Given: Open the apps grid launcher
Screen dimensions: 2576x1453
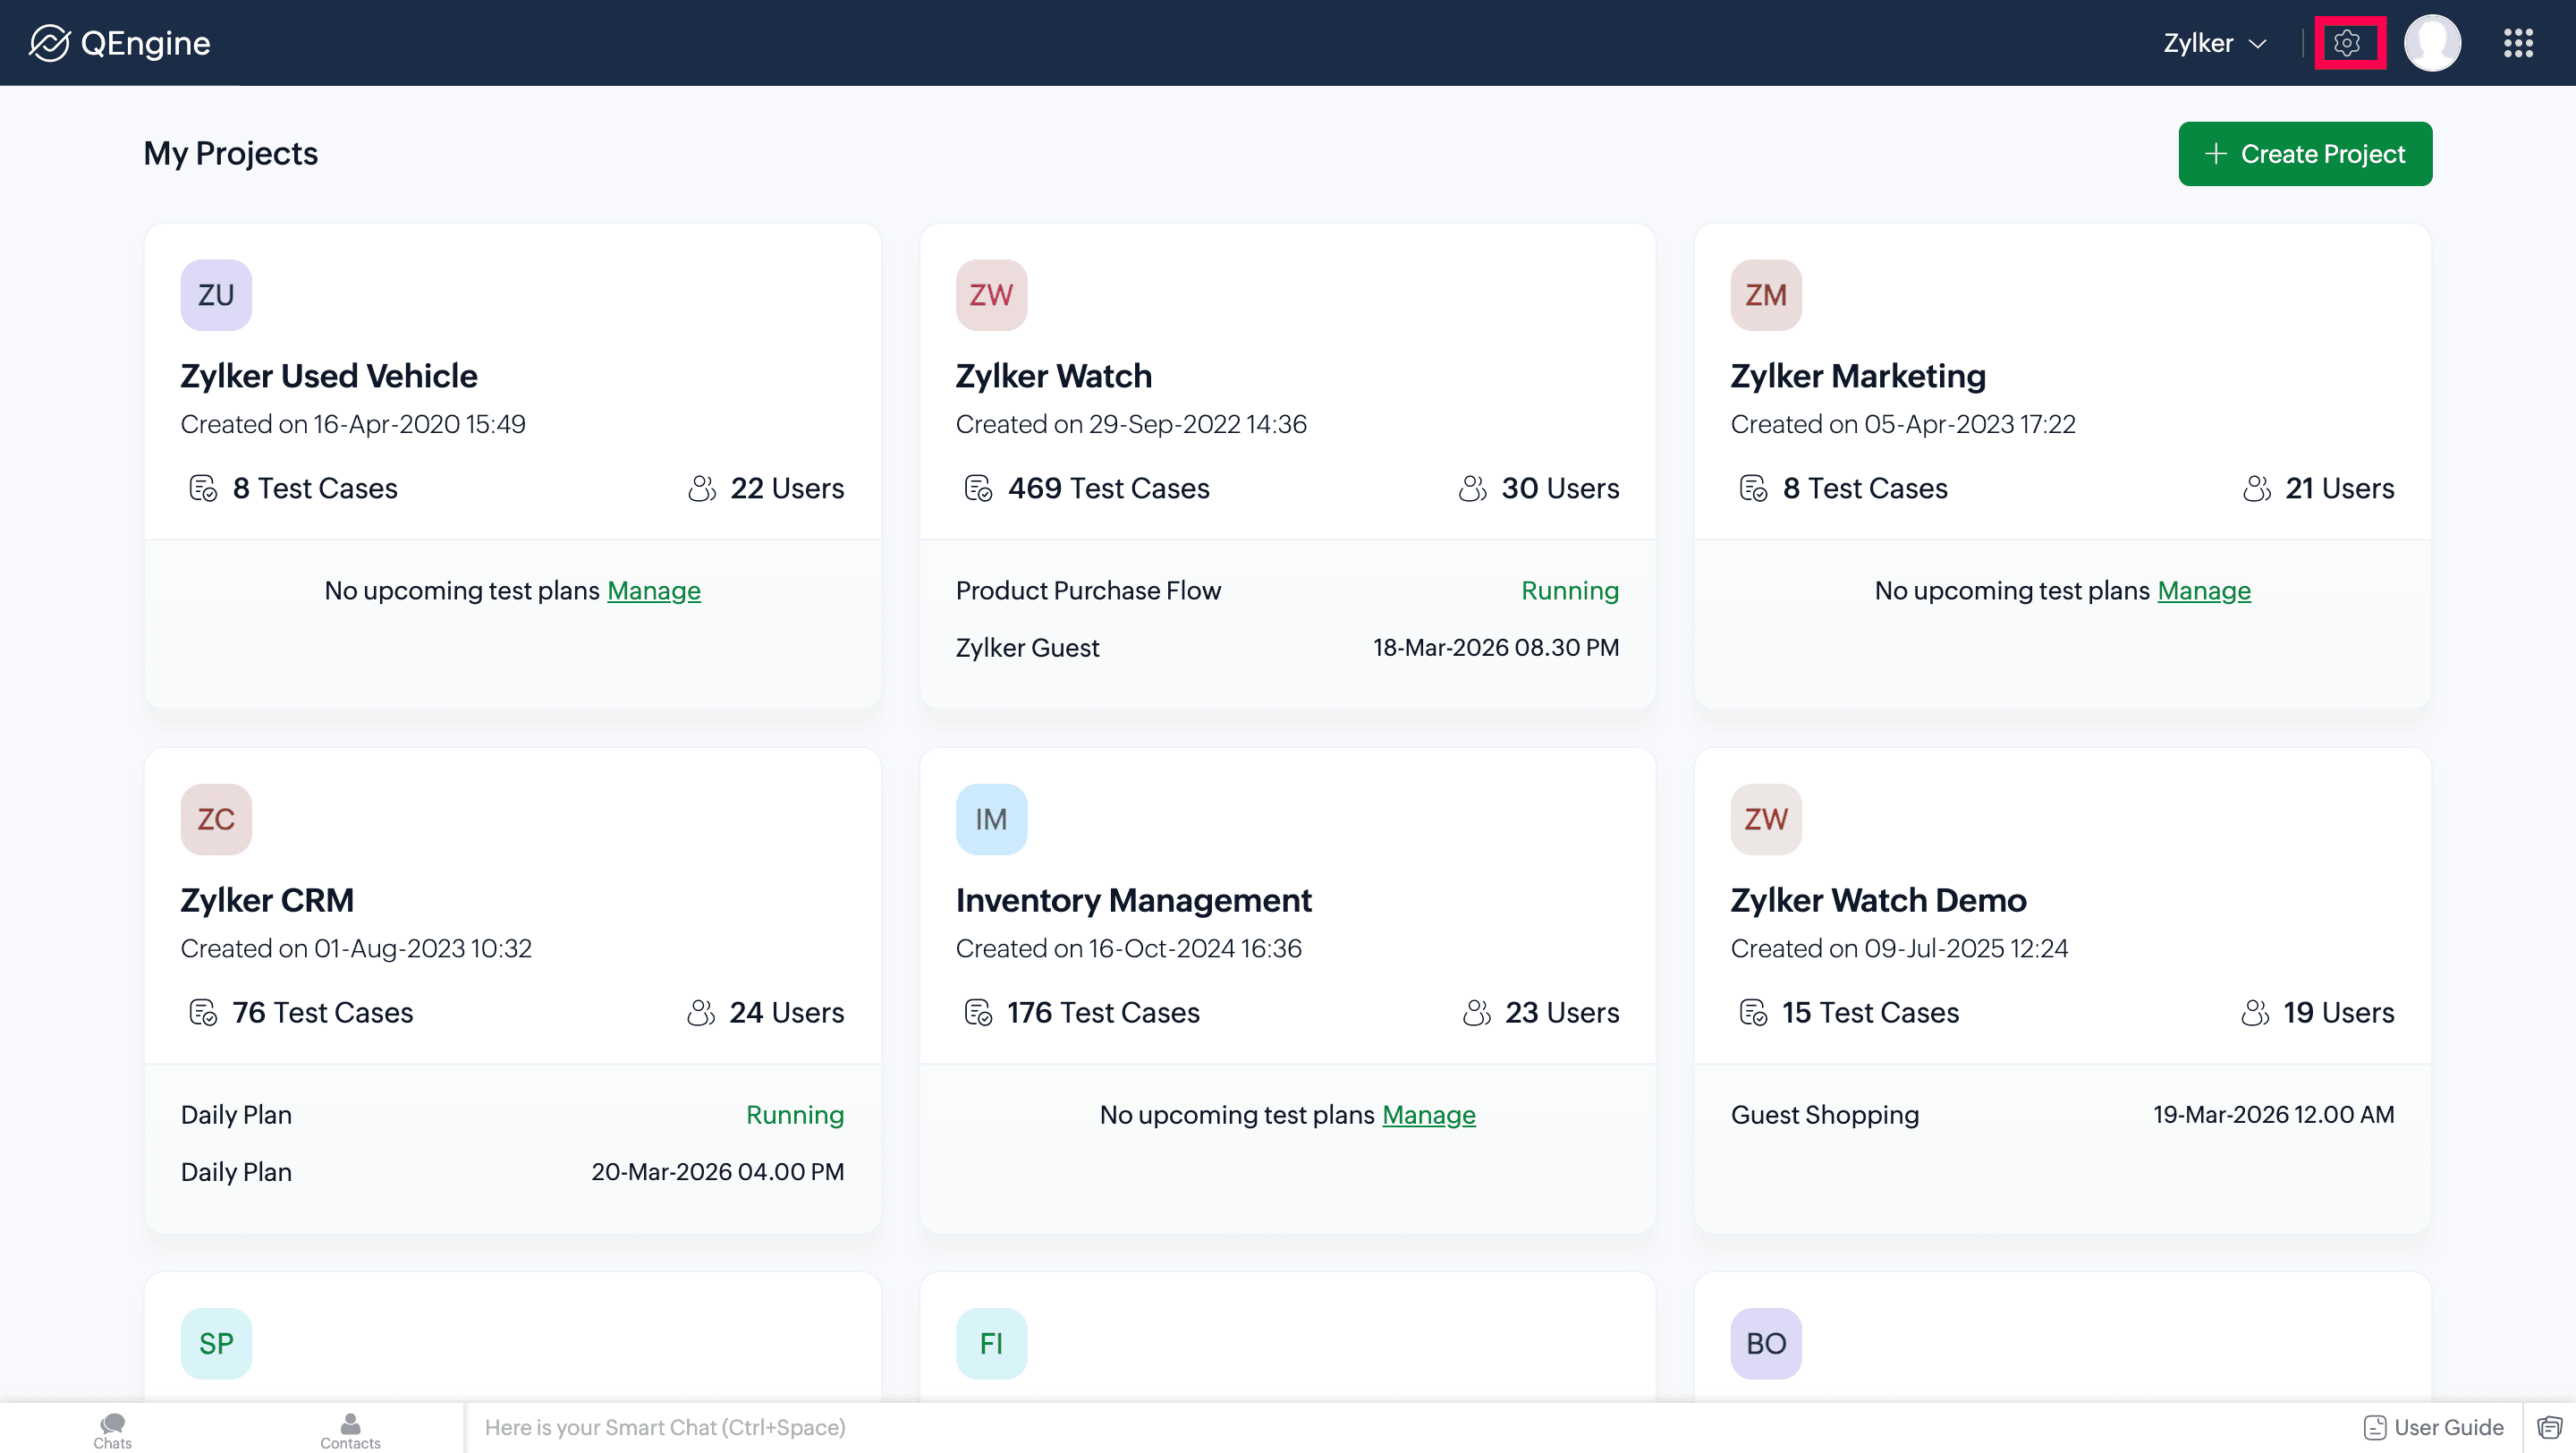Looking at the screenshot, I should [x=2518, y=43].
